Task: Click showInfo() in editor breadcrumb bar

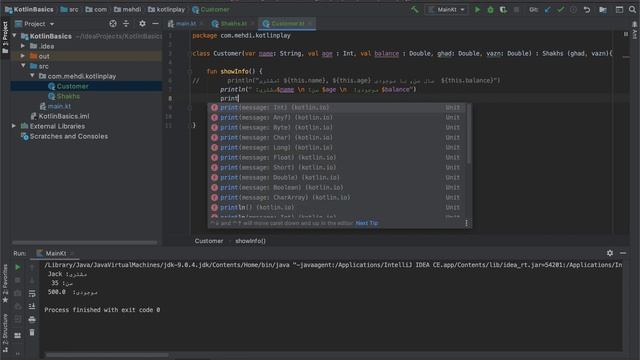Action: click(250, 241)
